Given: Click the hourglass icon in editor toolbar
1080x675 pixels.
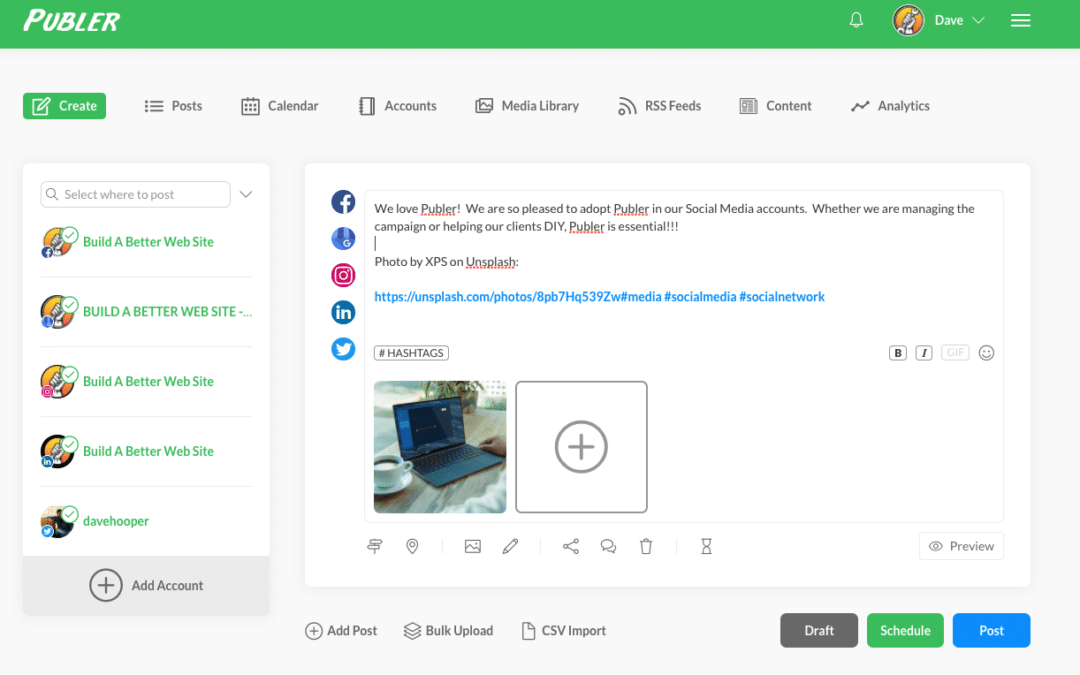Looking at the screenshot, I should point(706,546).
